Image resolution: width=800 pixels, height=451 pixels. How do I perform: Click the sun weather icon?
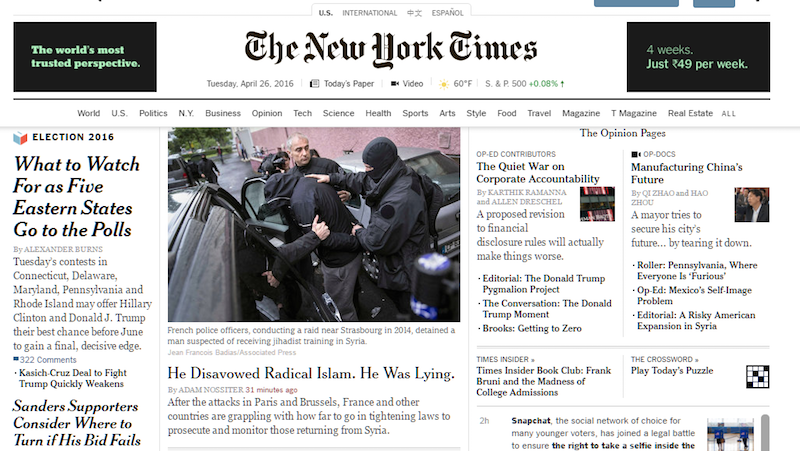444,84
